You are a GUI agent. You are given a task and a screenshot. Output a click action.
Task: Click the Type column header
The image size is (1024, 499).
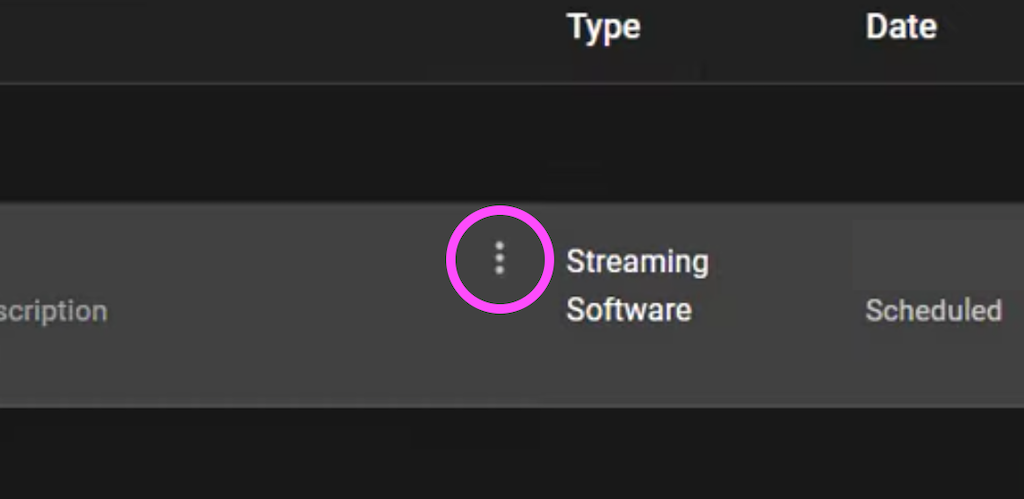click(604, 27)
